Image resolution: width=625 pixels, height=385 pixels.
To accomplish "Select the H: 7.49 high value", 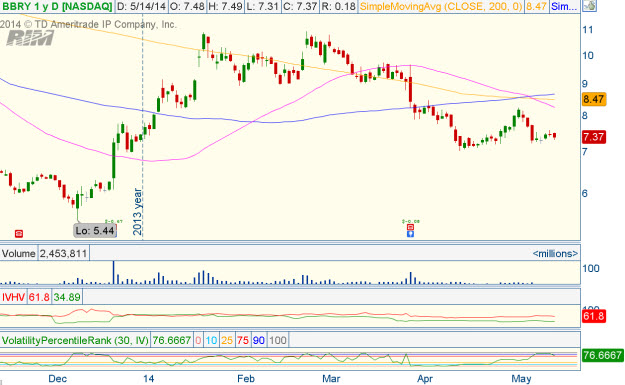I will pyautogui.click(x=225, y=6).
